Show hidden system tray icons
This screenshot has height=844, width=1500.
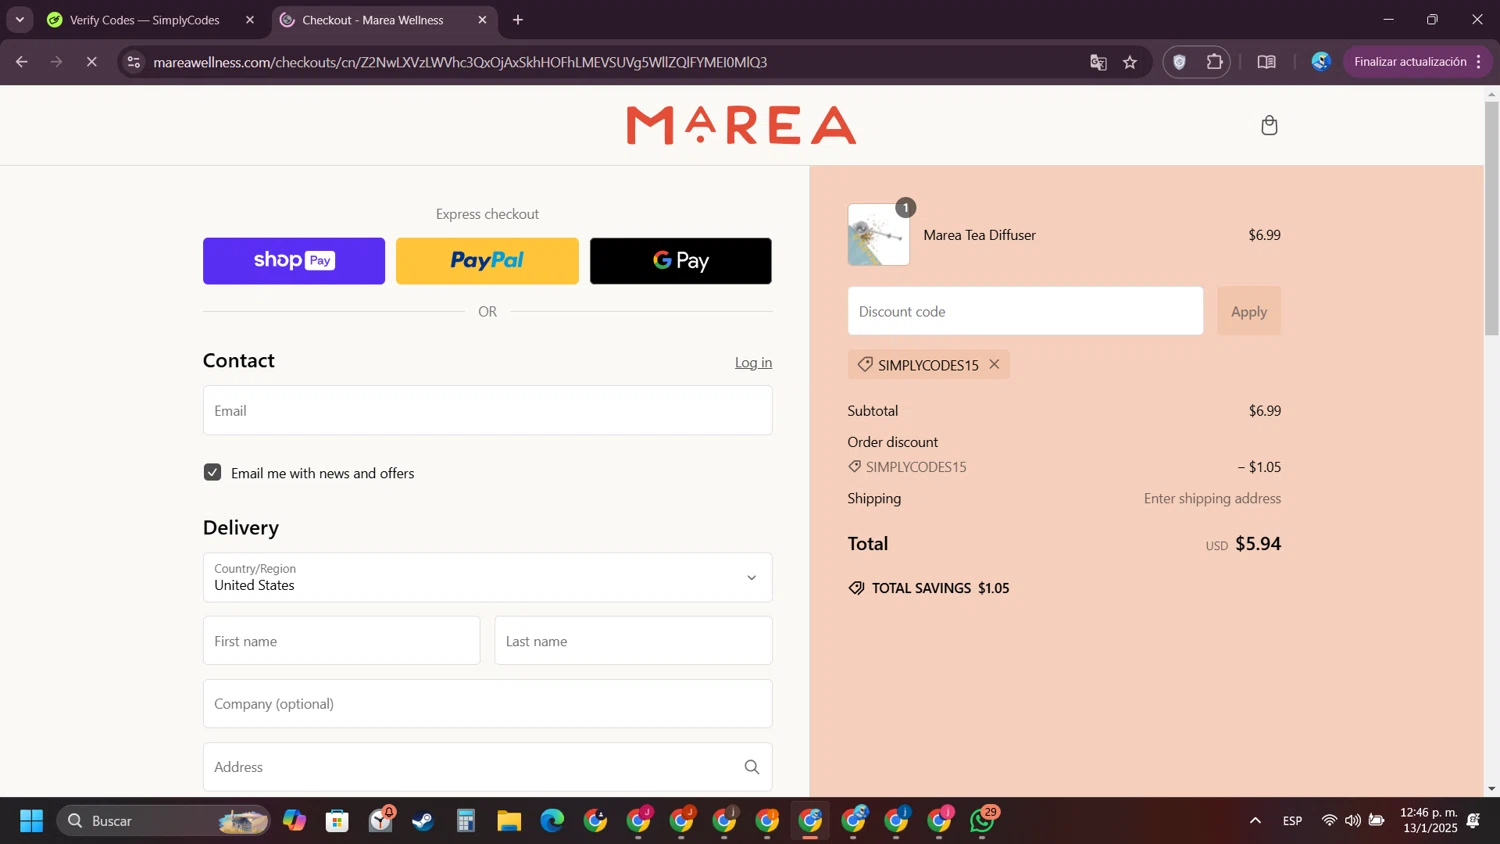[x=1255, y=821]
